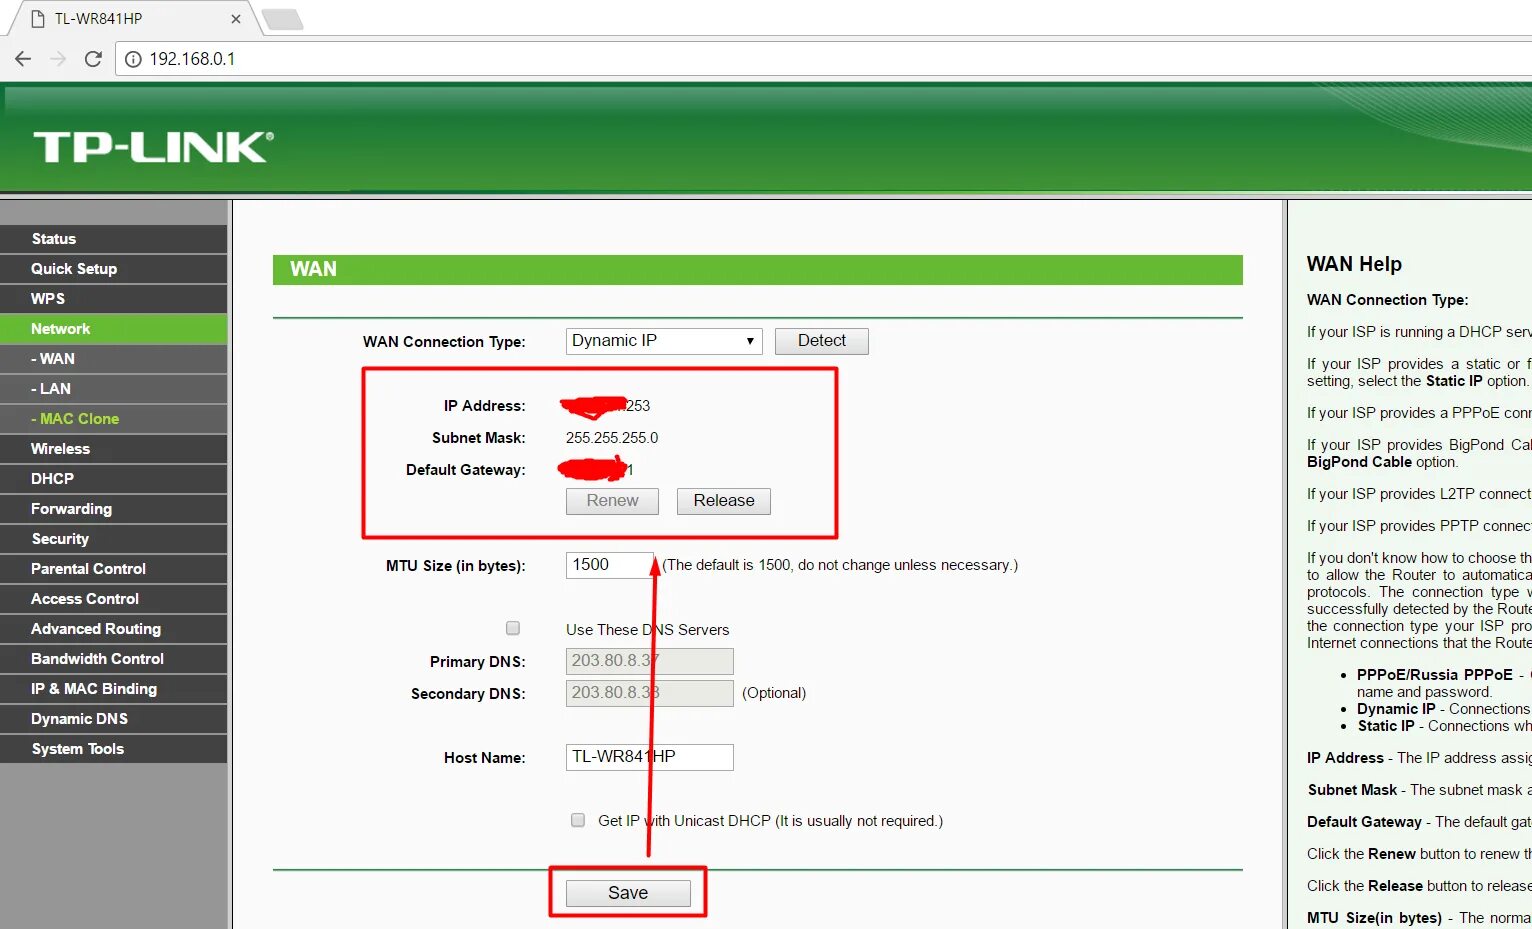Select MAC Clone under Network
This screenshot has width=1532, height=929.
point(78,418)
